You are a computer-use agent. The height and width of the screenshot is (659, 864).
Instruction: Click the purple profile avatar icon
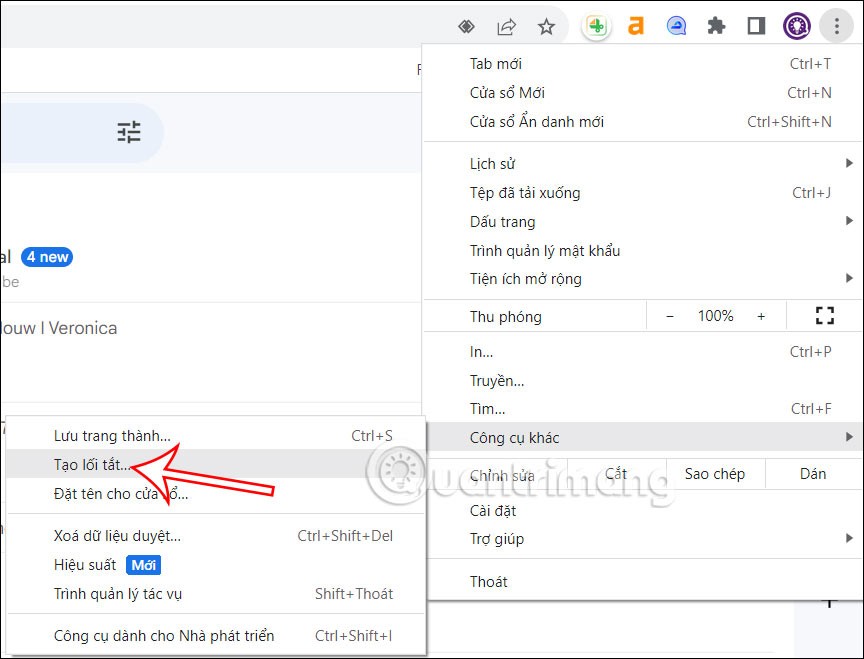(796, 26)
